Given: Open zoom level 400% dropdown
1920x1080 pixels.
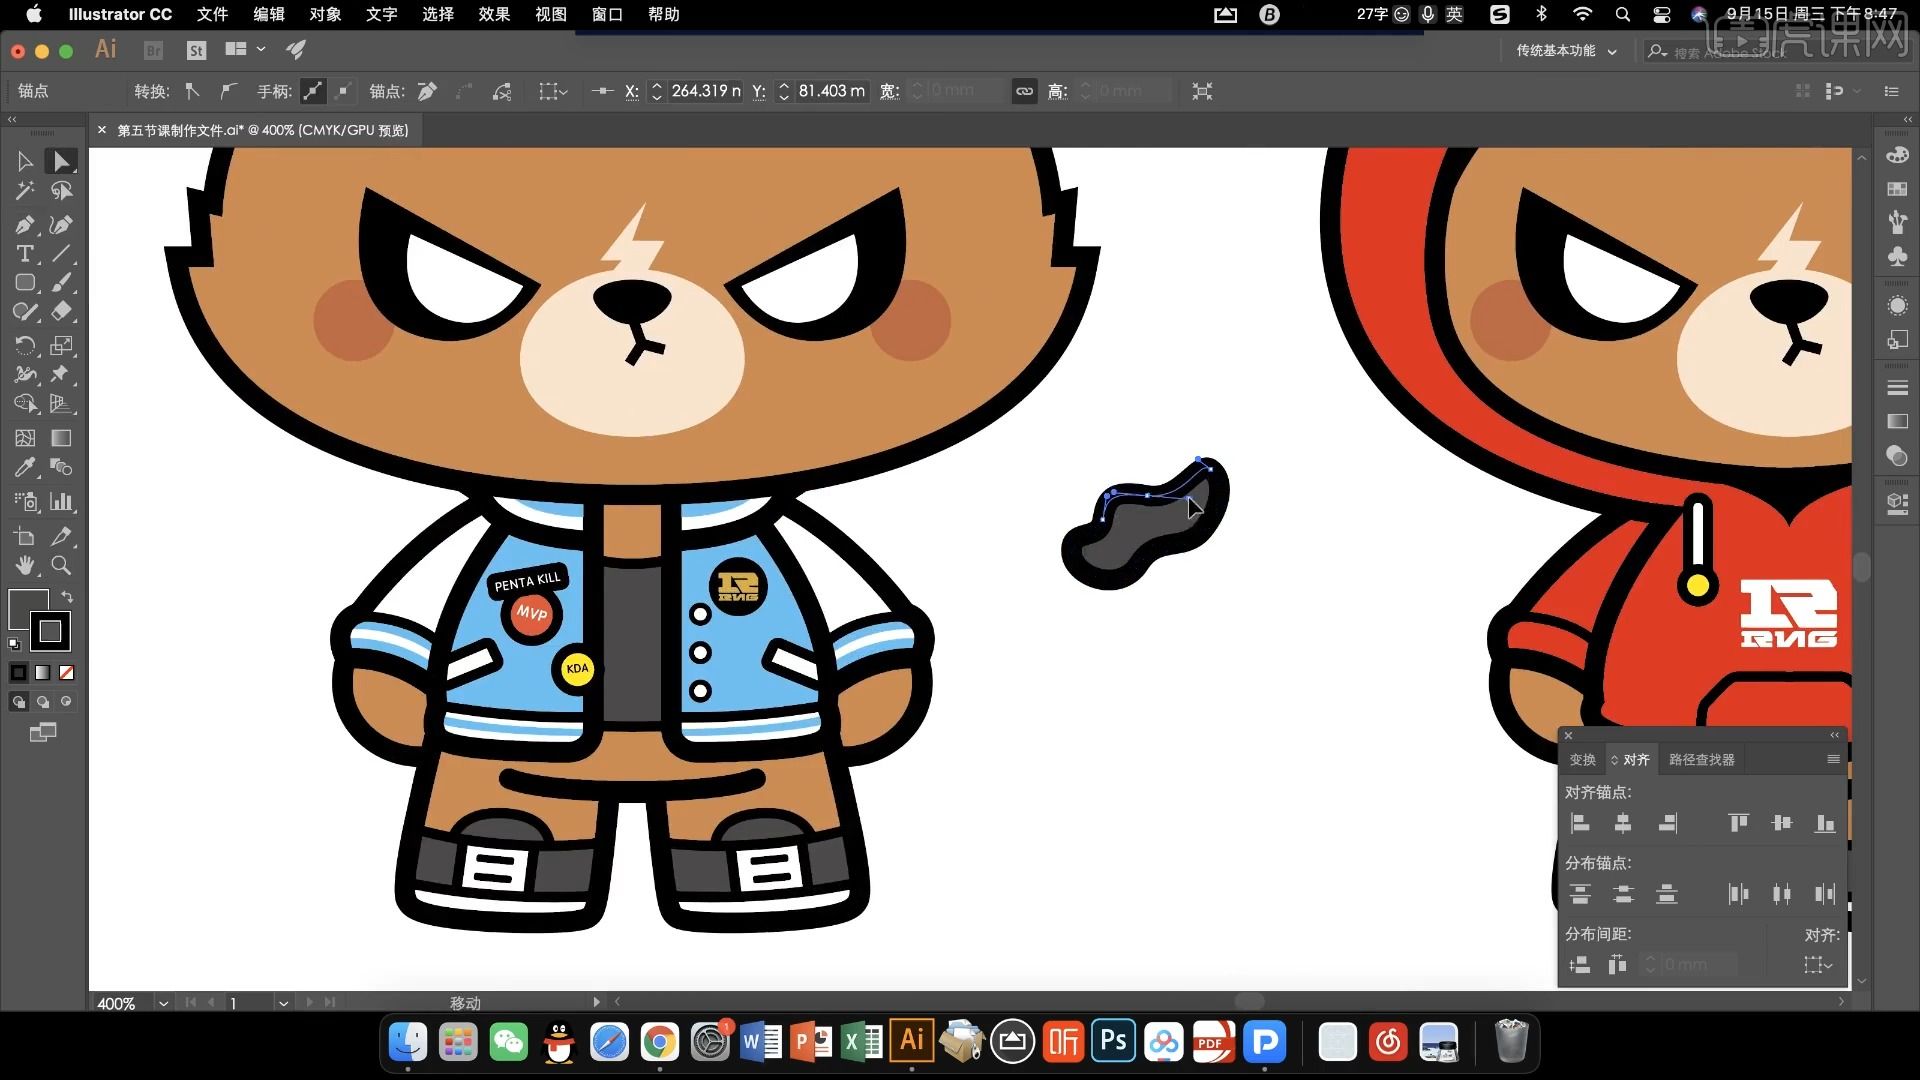Looking at the screenshot, I should (x=163, y=1003).
